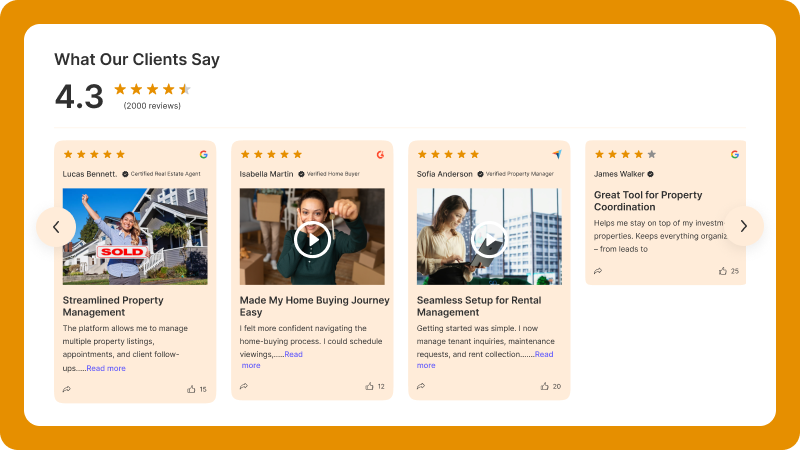800x450 pixels.
Task: Click Capterra source icon on Sofia's review
Action: pos(557,155)
